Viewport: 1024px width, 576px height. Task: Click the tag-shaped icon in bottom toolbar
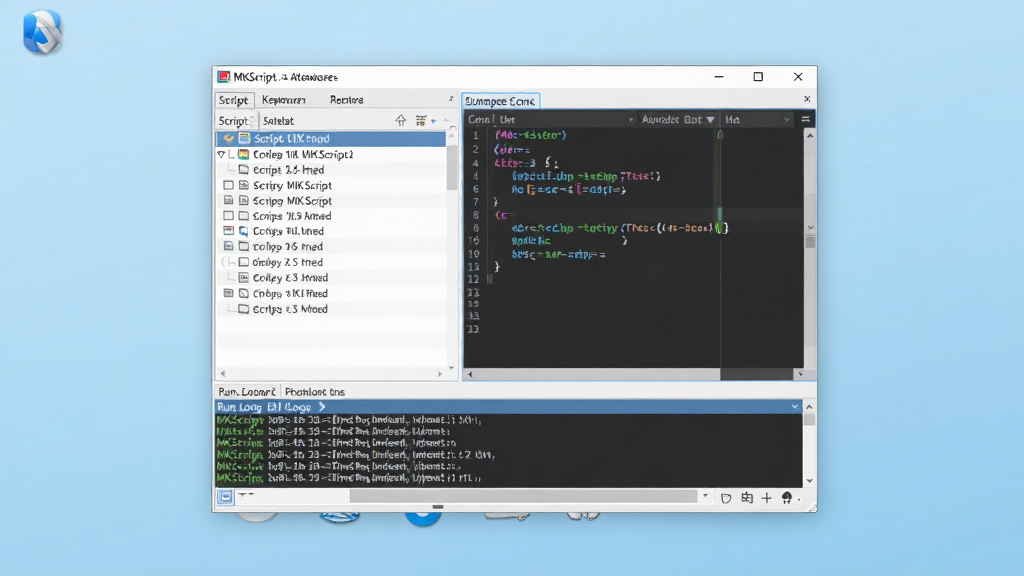726,498
